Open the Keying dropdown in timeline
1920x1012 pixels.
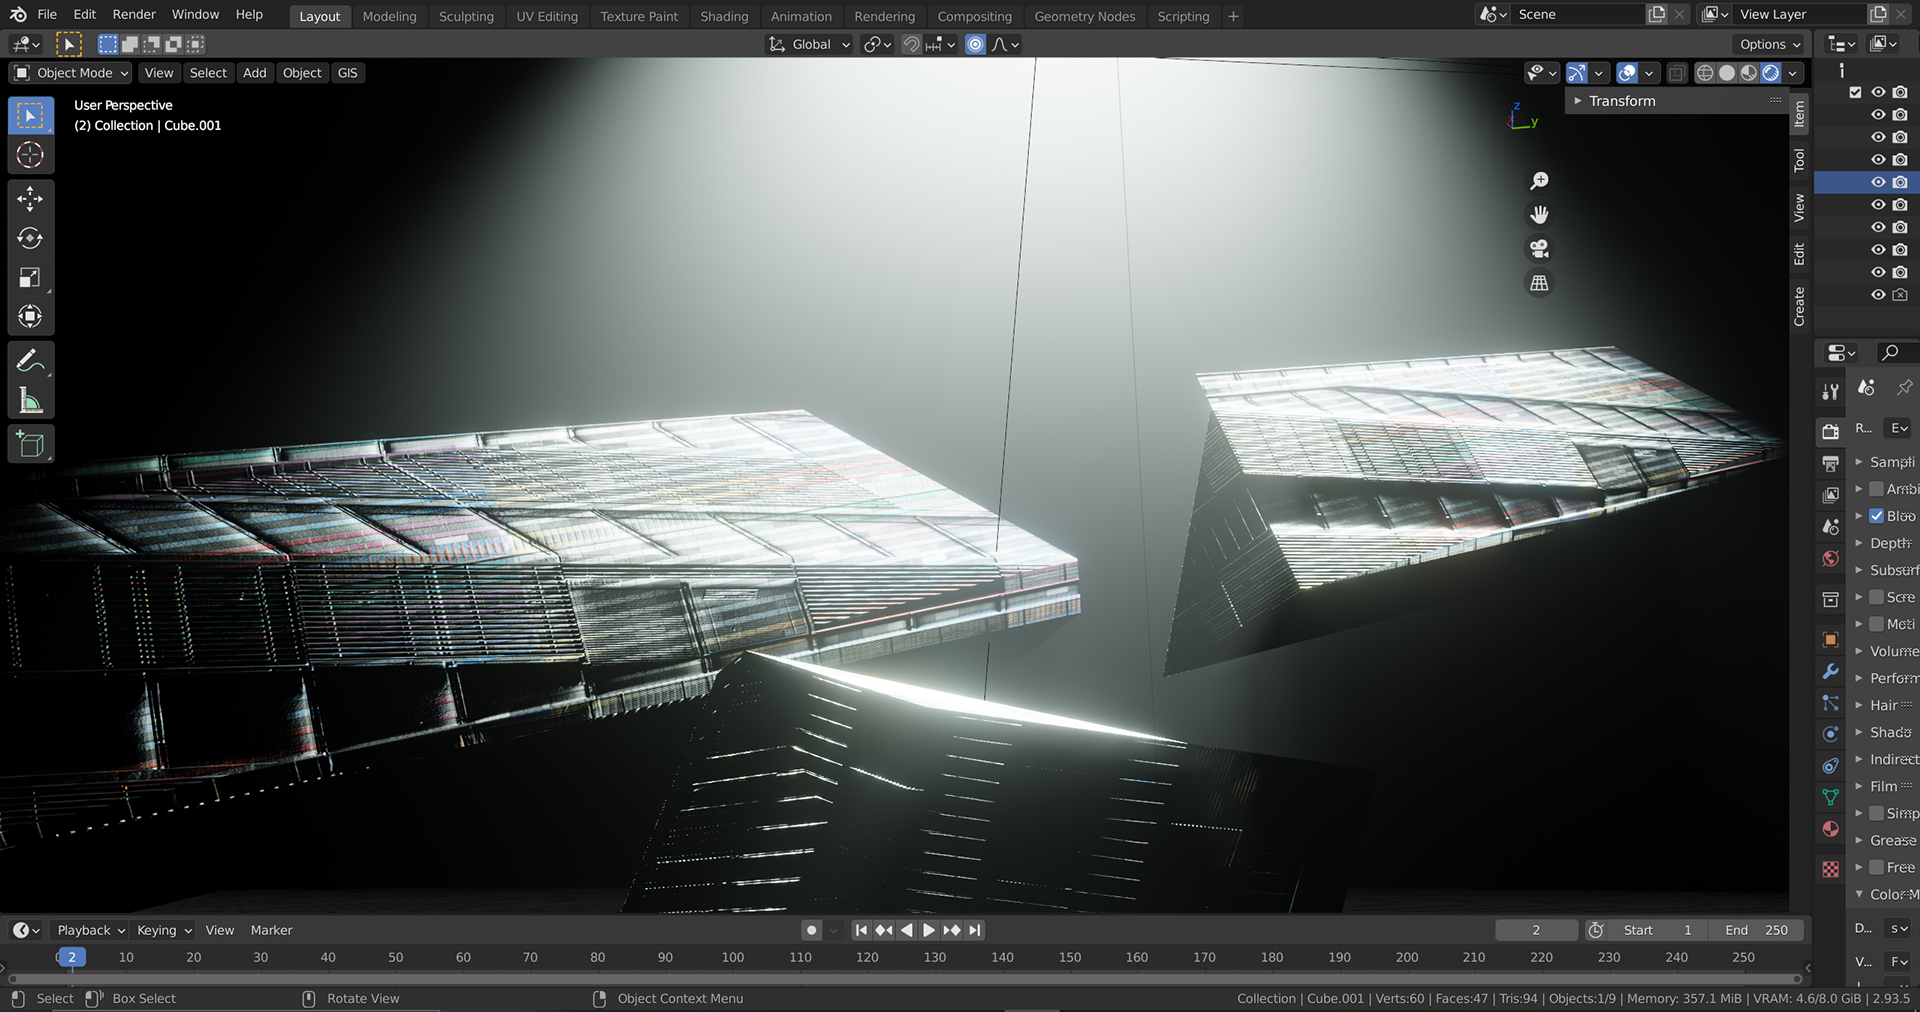pyautogui.click(x=163, y=930)
